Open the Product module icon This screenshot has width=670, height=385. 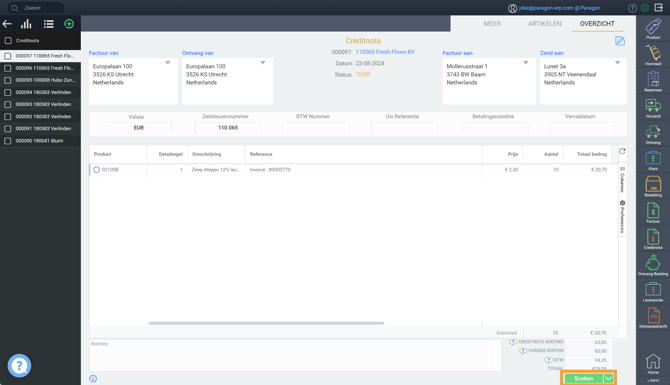[653, 27]
